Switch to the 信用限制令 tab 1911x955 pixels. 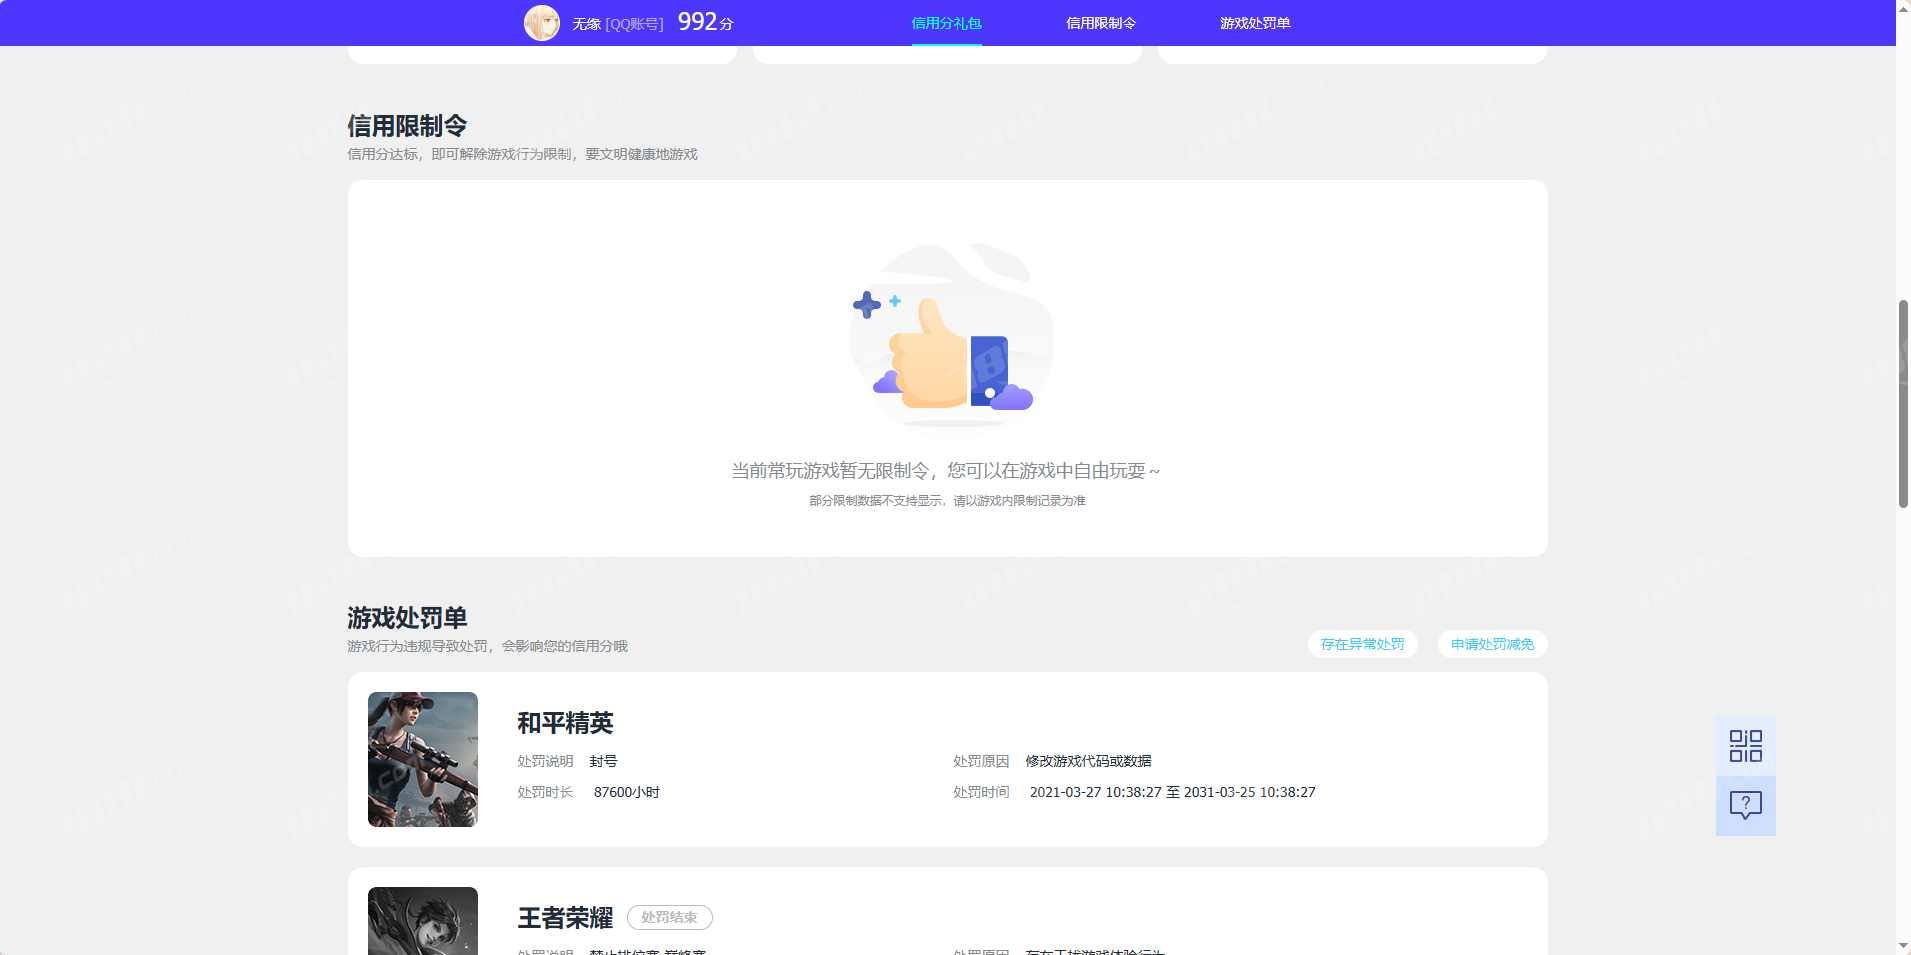coord(1100,23)
